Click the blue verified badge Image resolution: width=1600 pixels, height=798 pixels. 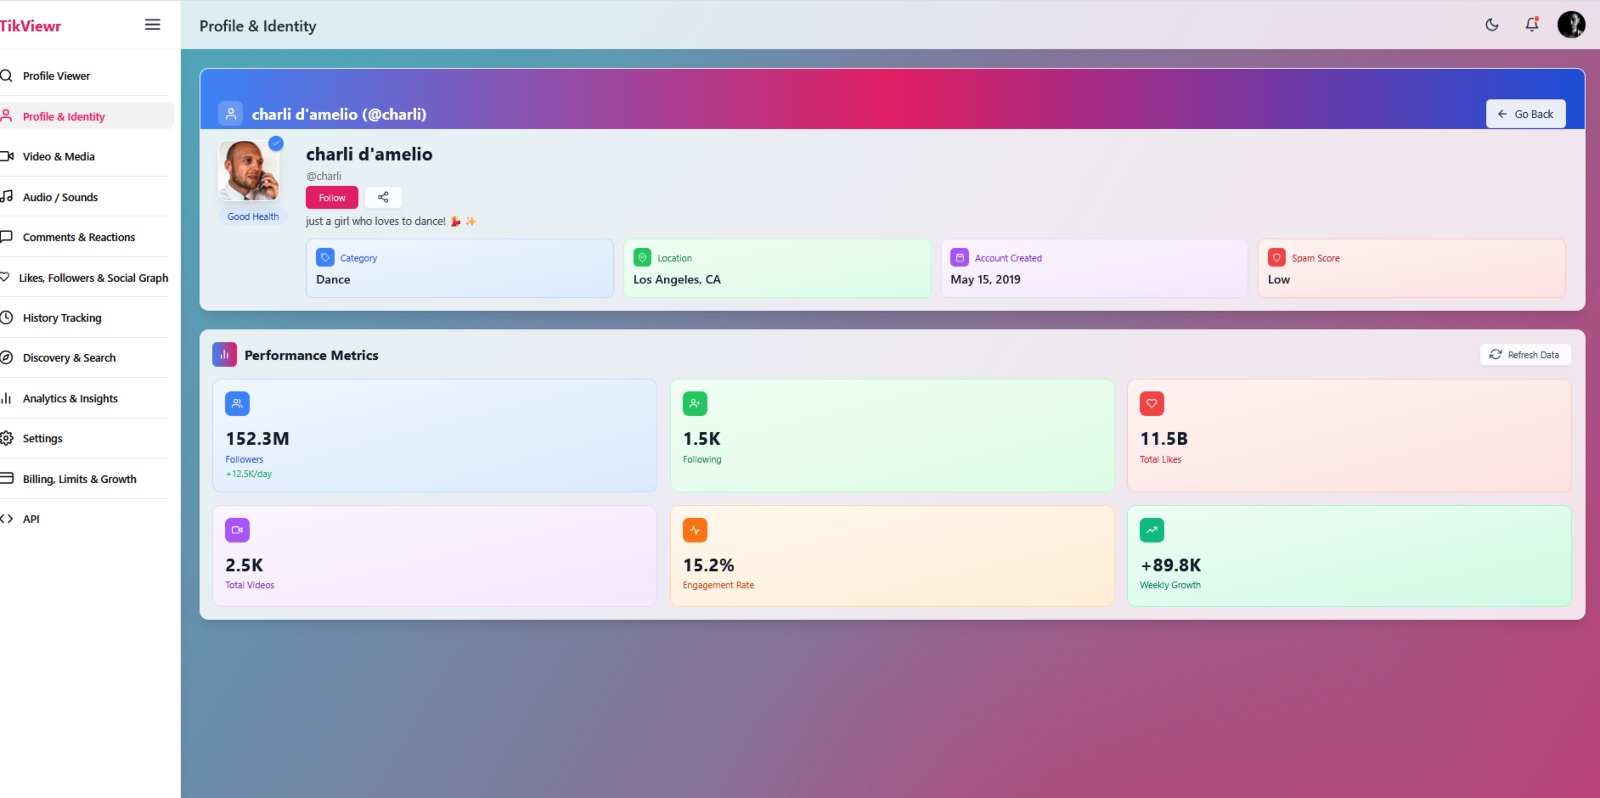pyautogui.click(x=276, y=143)
